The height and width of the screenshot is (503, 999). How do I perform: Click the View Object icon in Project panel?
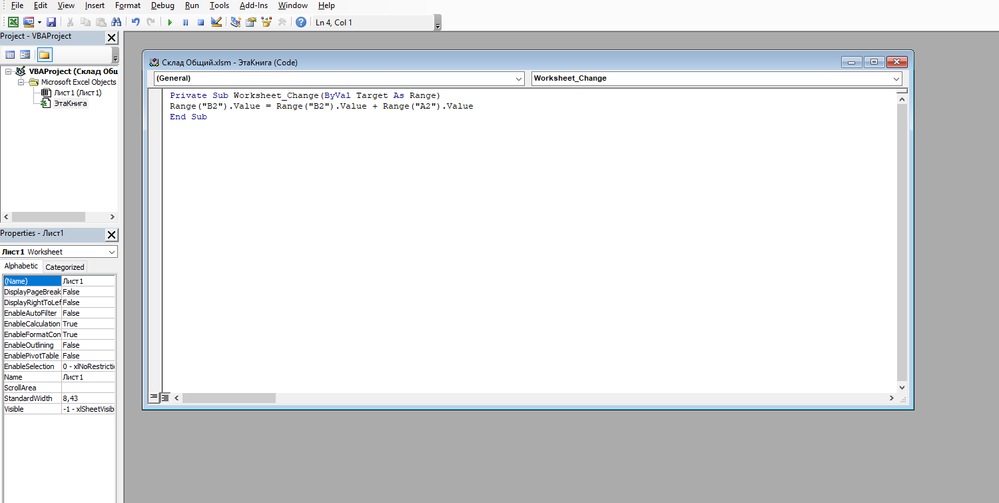click(x=25, y=55)
